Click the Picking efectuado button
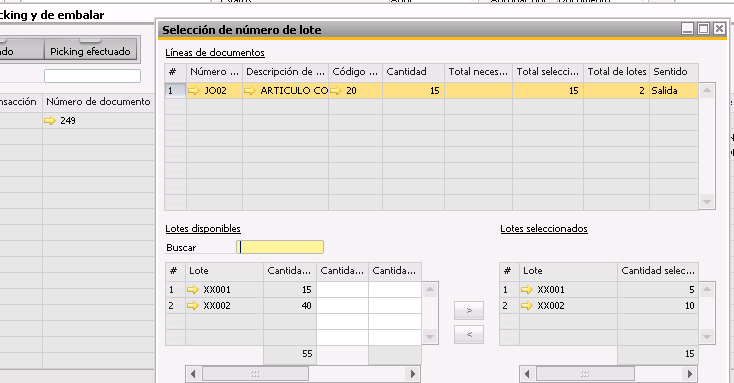 [x=90, y=51]
